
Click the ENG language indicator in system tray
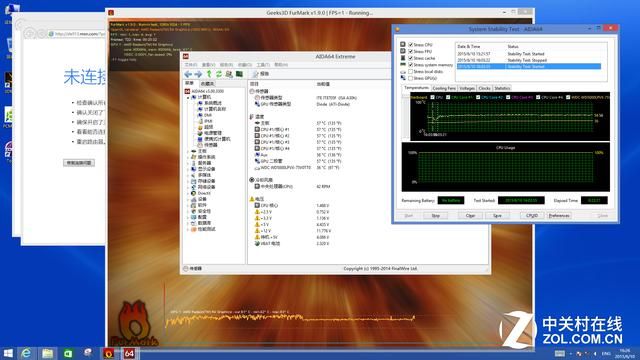pyautogui.click(x=606, y=353)
